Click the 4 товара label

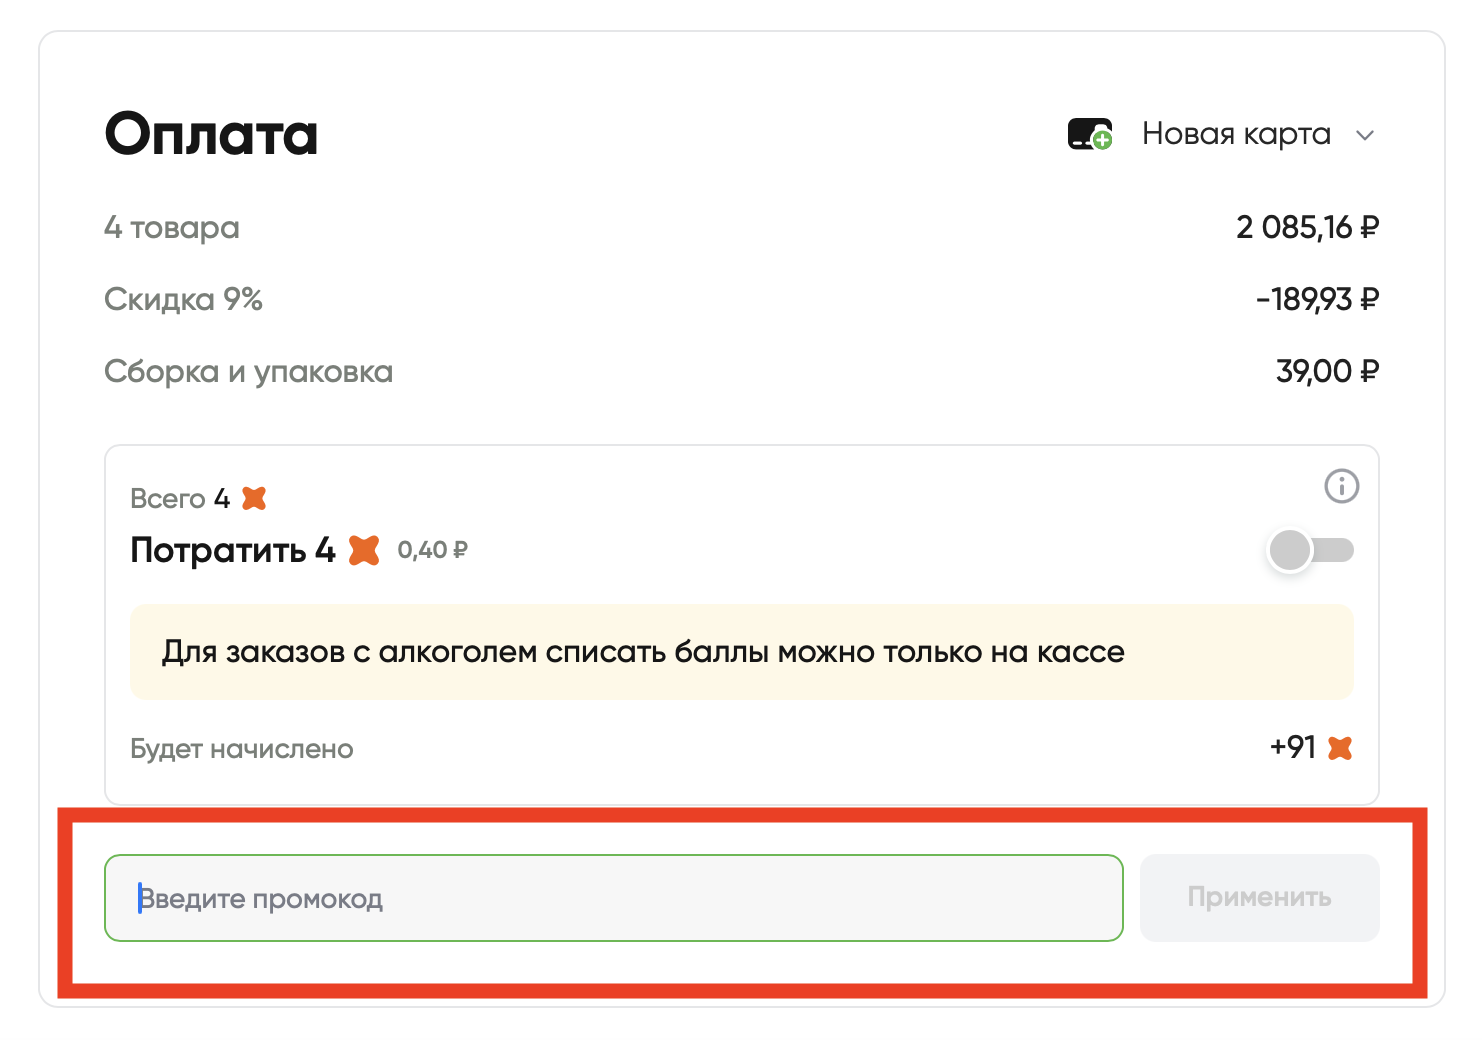tap(172, 228)
